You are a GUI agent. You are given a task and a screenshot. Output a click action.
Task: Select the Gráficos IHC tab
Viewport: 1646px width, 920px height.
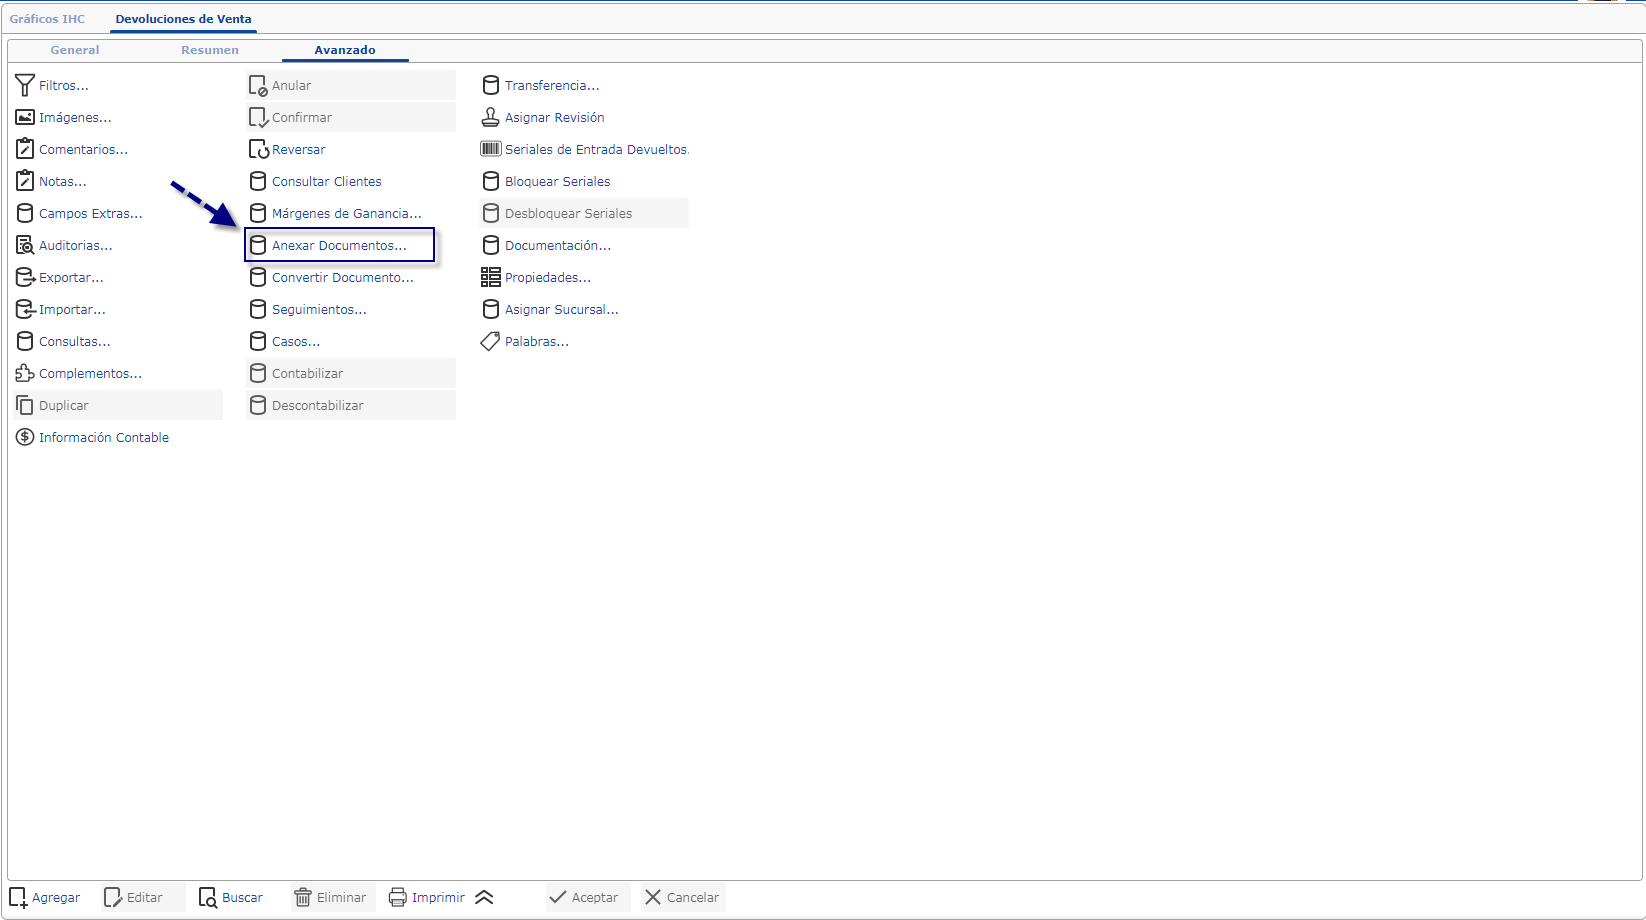point(47,19)
